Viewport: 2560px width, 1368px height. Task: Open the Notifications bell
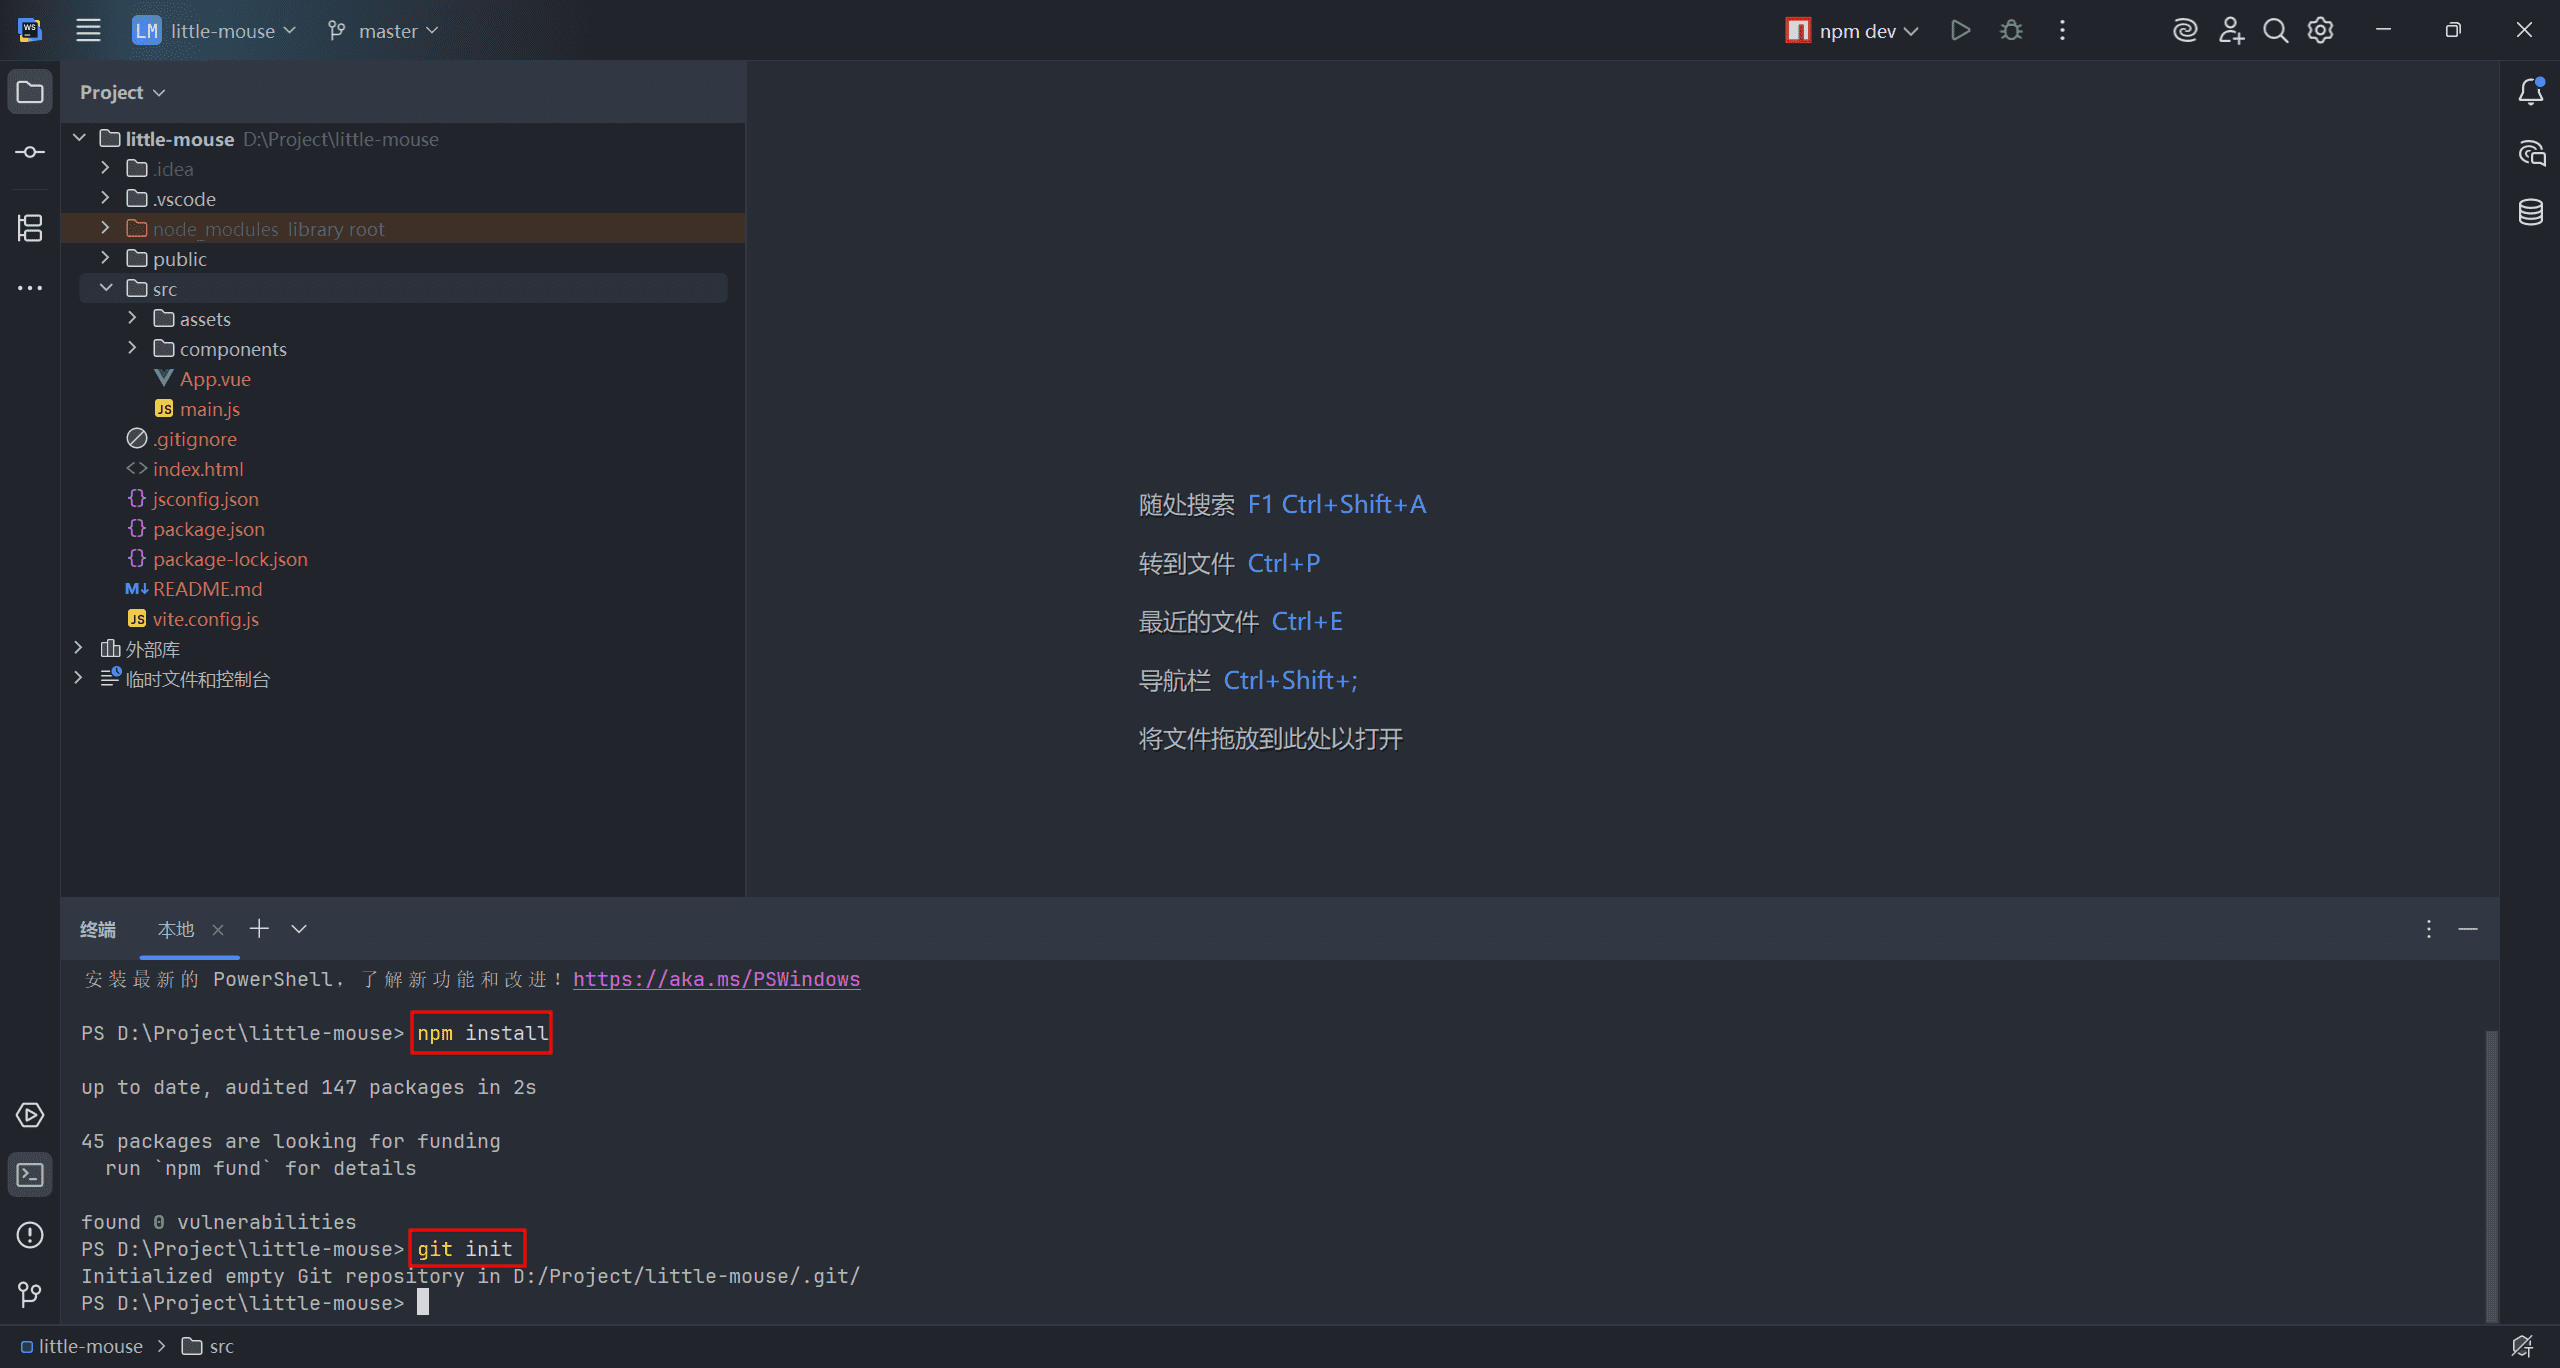point(2530,92)
